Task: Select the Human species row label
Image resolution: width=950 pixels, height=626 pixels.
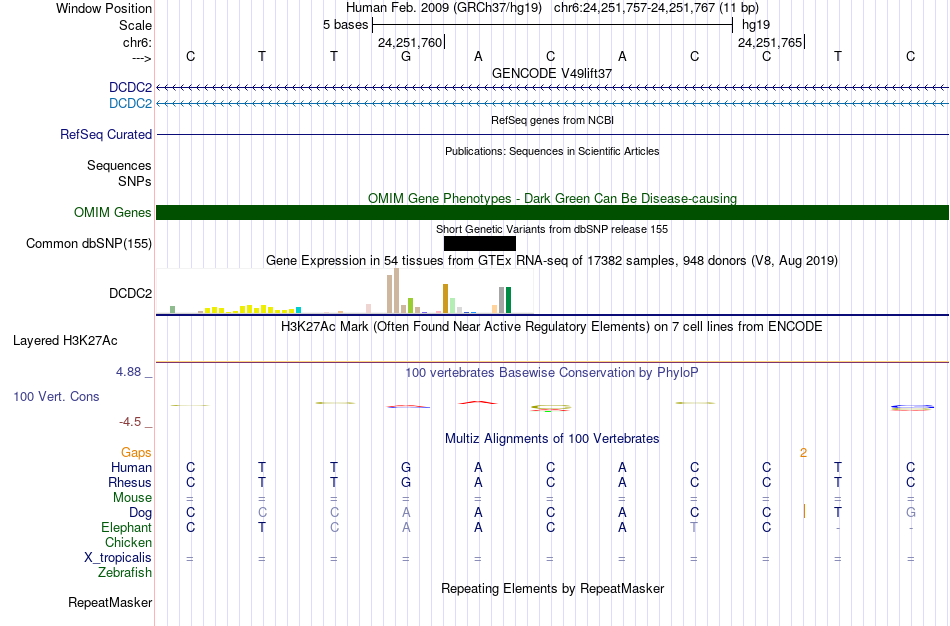Action: pos(131,467)
